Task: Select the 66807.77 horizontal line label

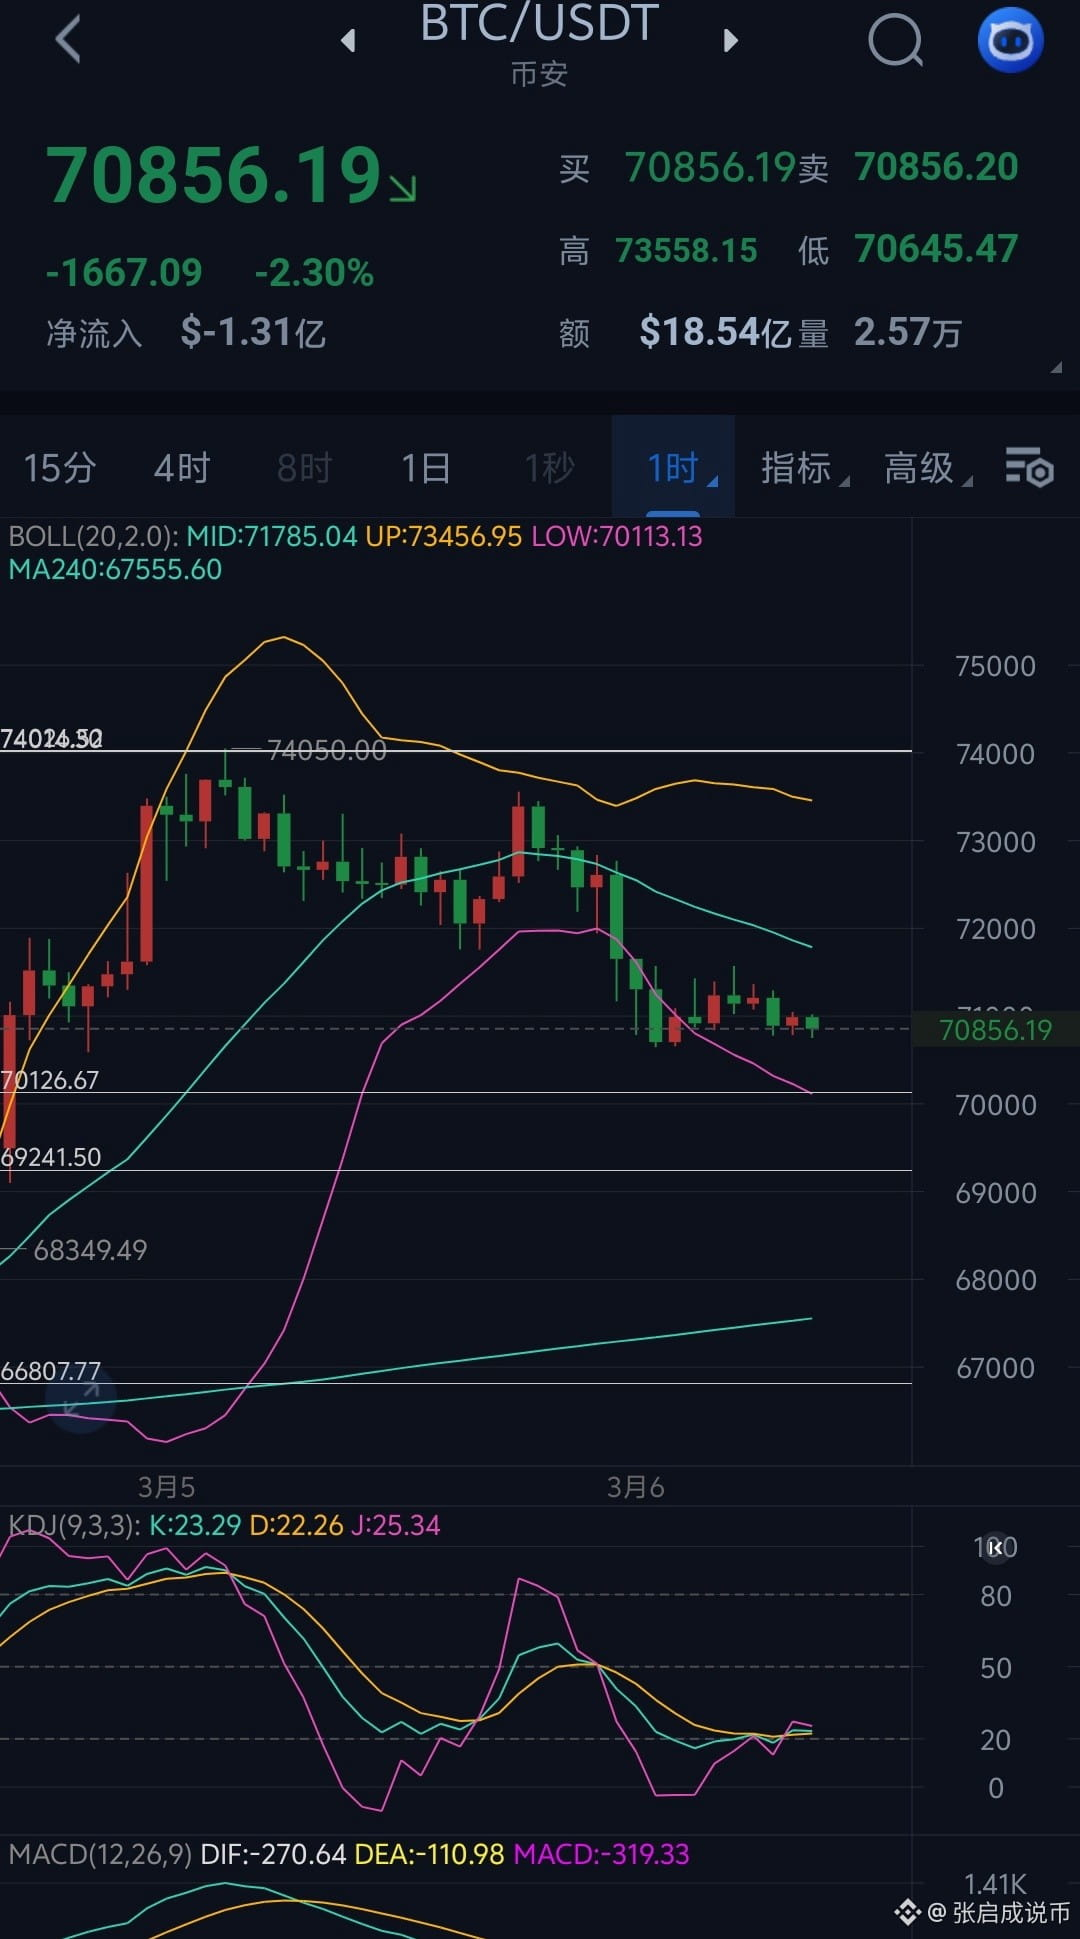Action: click(x=51, y=1371)
